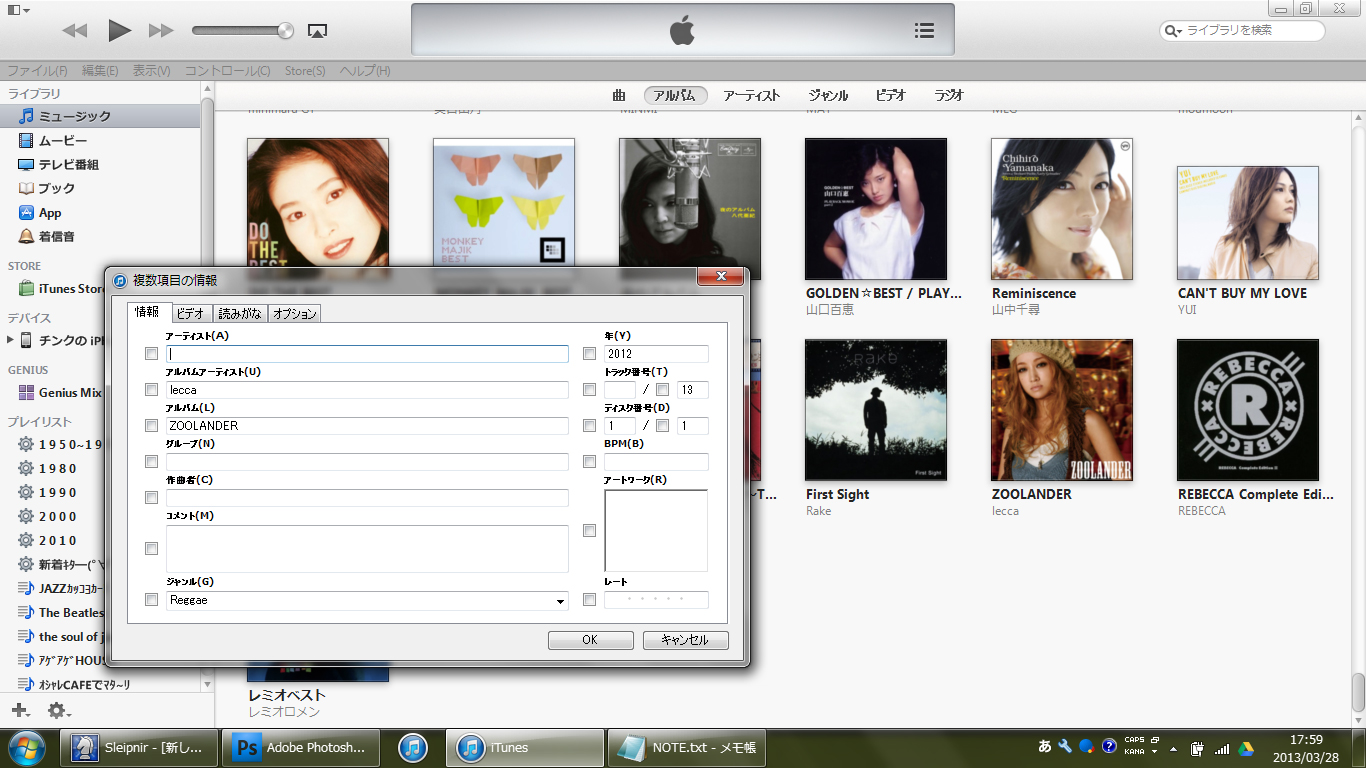This screenshot has width=1366, height=768.
Task: Check the グループ checkbox
Action: point(151,462)
